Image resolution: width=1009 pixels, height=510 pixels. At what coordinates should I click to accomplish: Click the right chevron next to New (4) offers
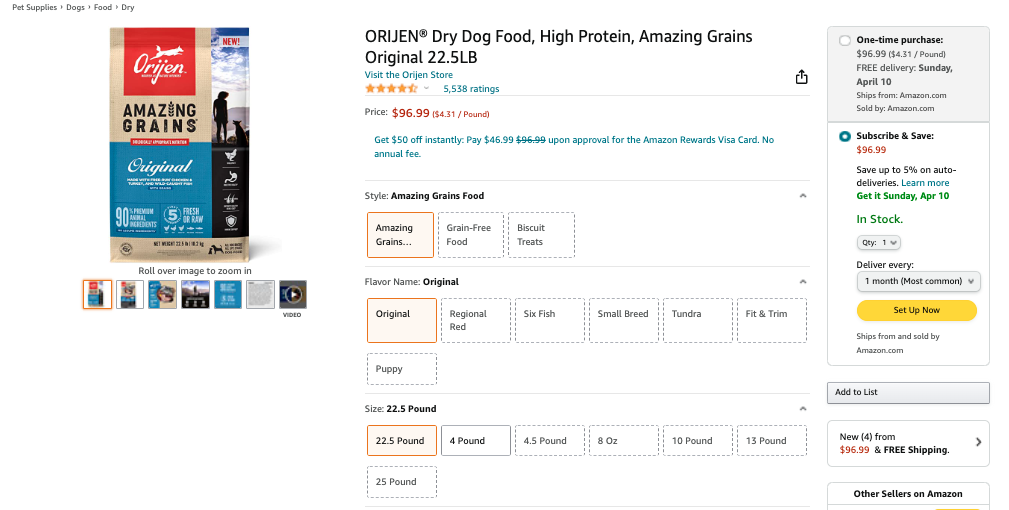coord(978,442)
